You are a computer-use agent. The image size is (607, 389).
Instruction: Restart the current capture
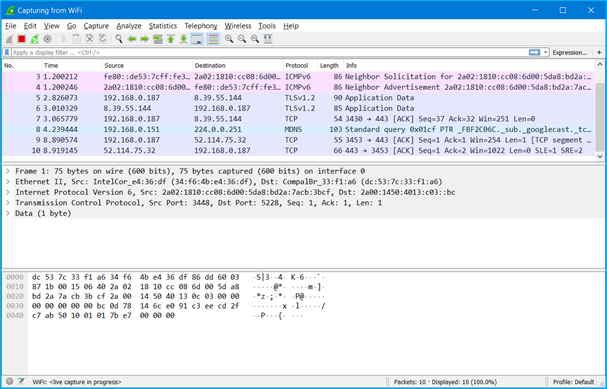click(x=34, y=39)
